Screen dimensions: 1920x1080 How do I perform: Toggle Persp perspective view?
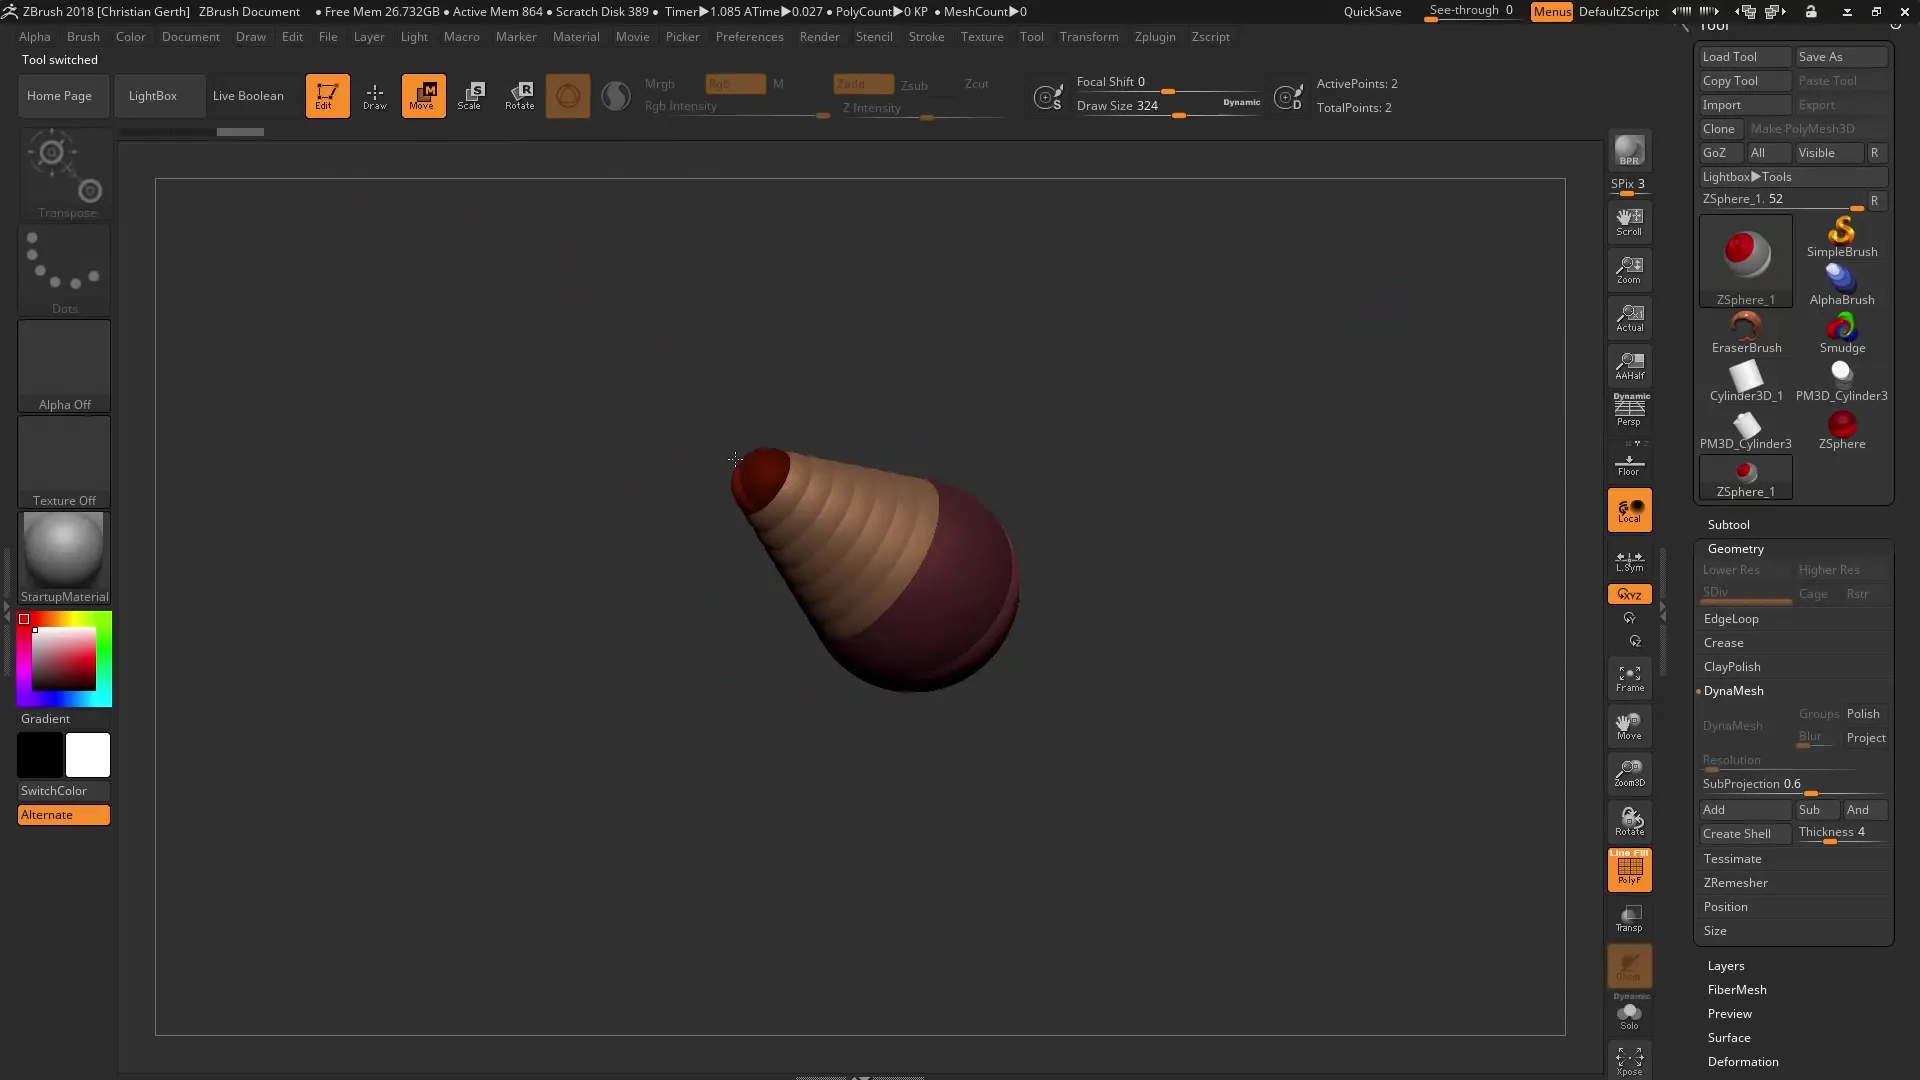click(x=1629, y=410)
